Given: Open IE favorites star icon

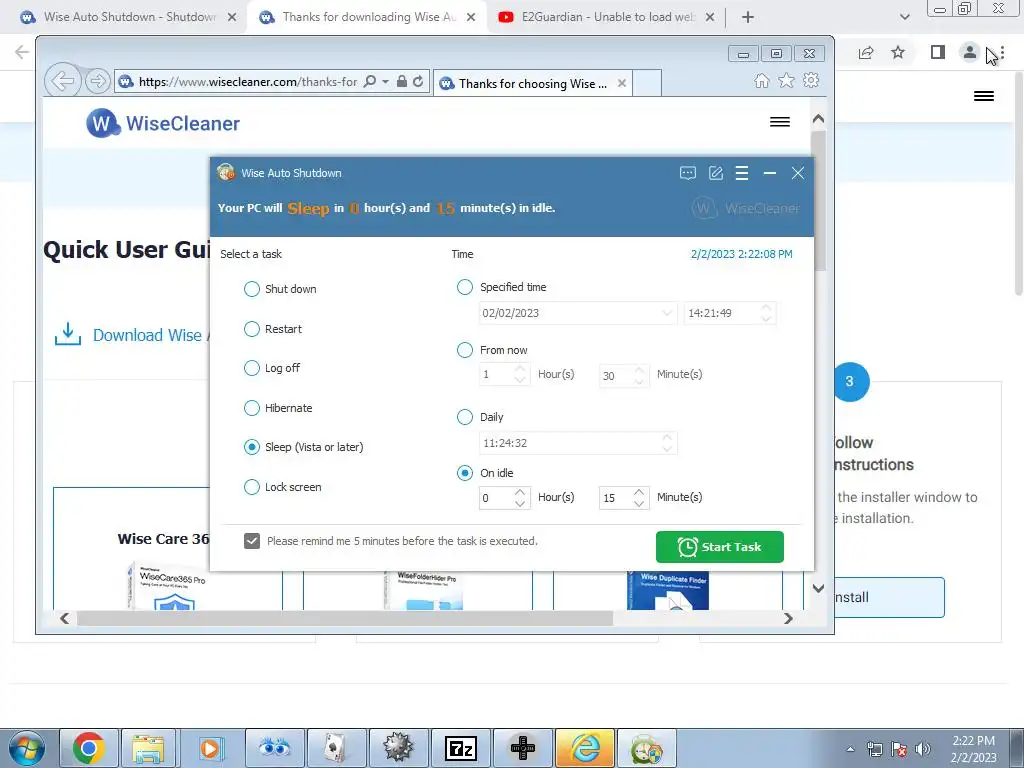Looking at the screenshot, I should pyautogui.click(x=786, y=80).
